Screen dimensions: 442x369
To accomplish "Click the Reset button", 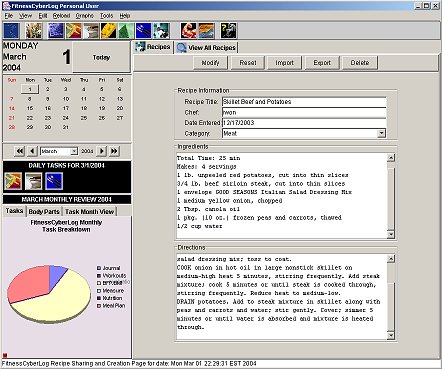I will pyautogui.click(x=248, y=63).
